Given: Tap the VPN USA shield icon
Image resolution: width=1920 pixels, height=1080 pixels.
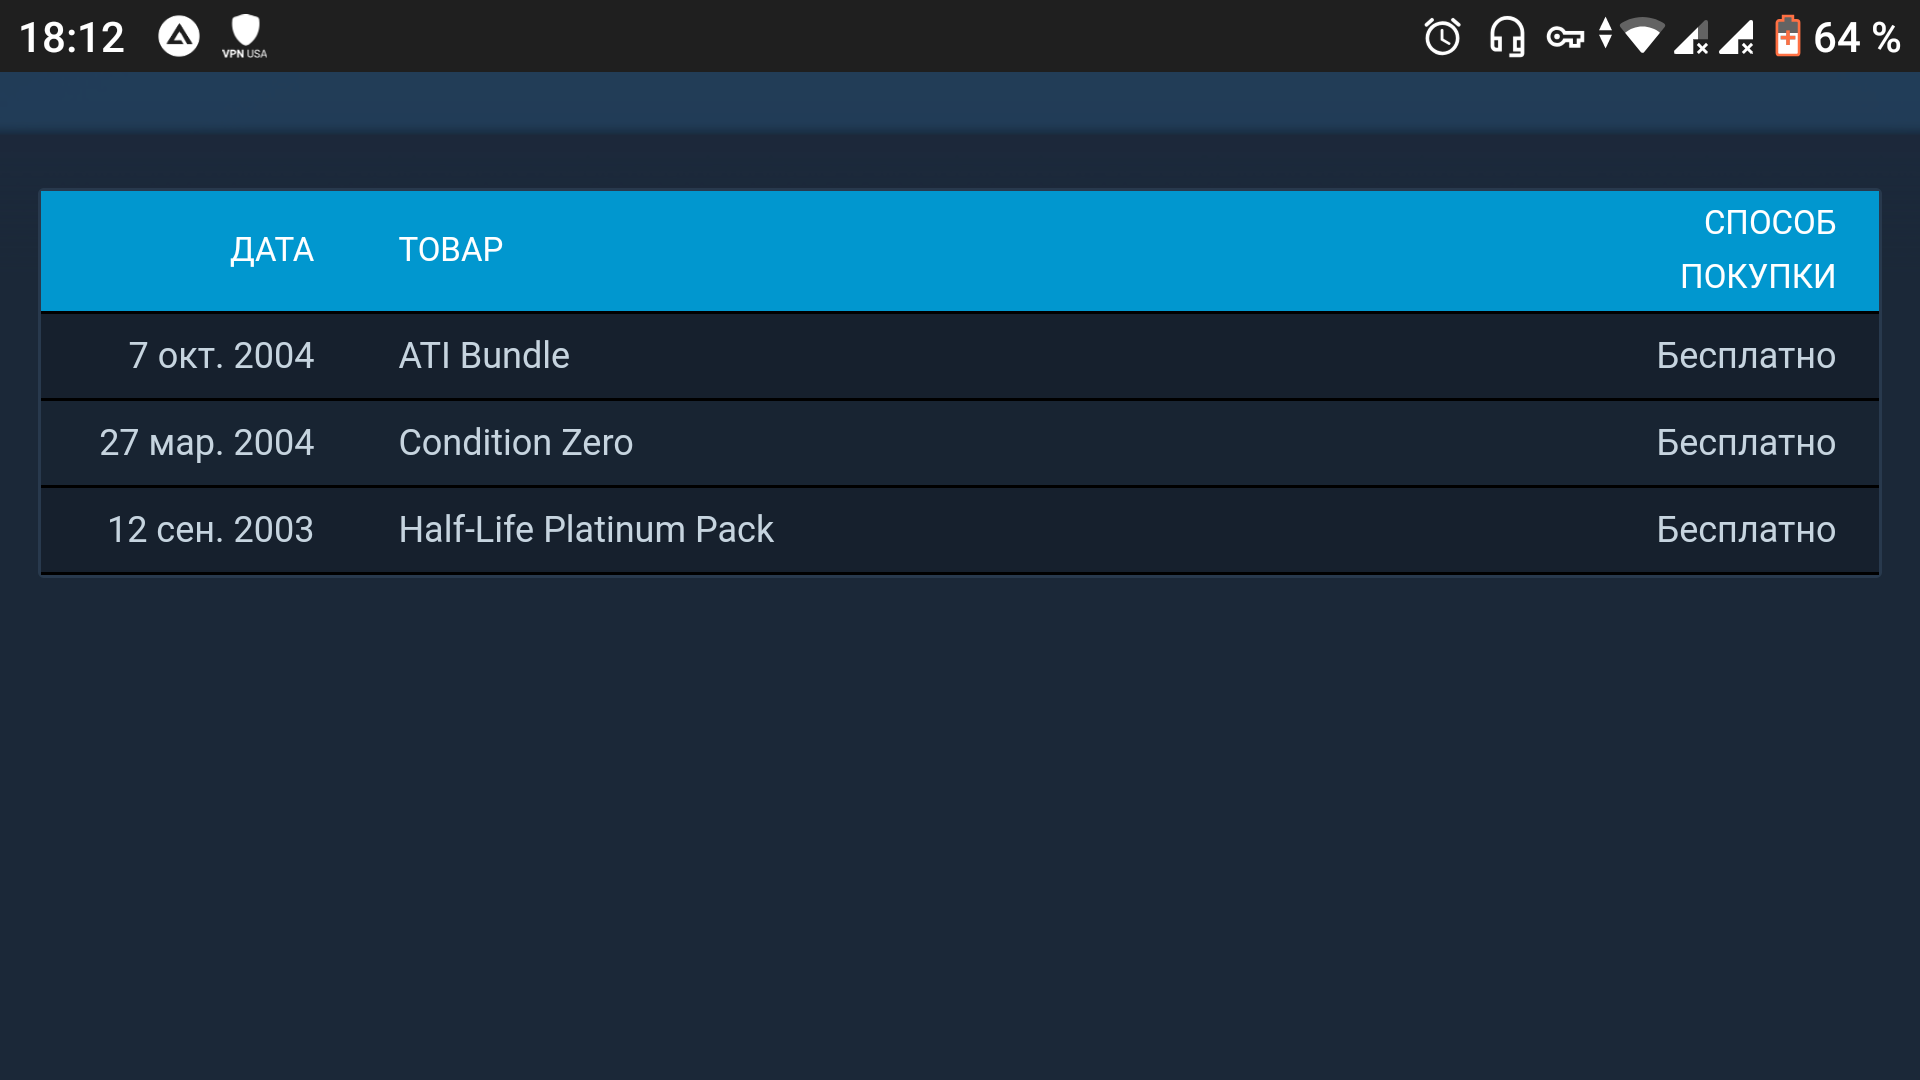Looking at the screenshot, I should [x=245, y=37].
